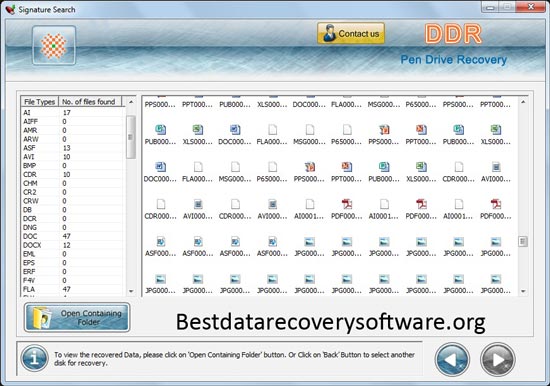Viewport: 550px width, 386px height.
Task: Click file types list scroll down arrow
Action: coord(131,291)
